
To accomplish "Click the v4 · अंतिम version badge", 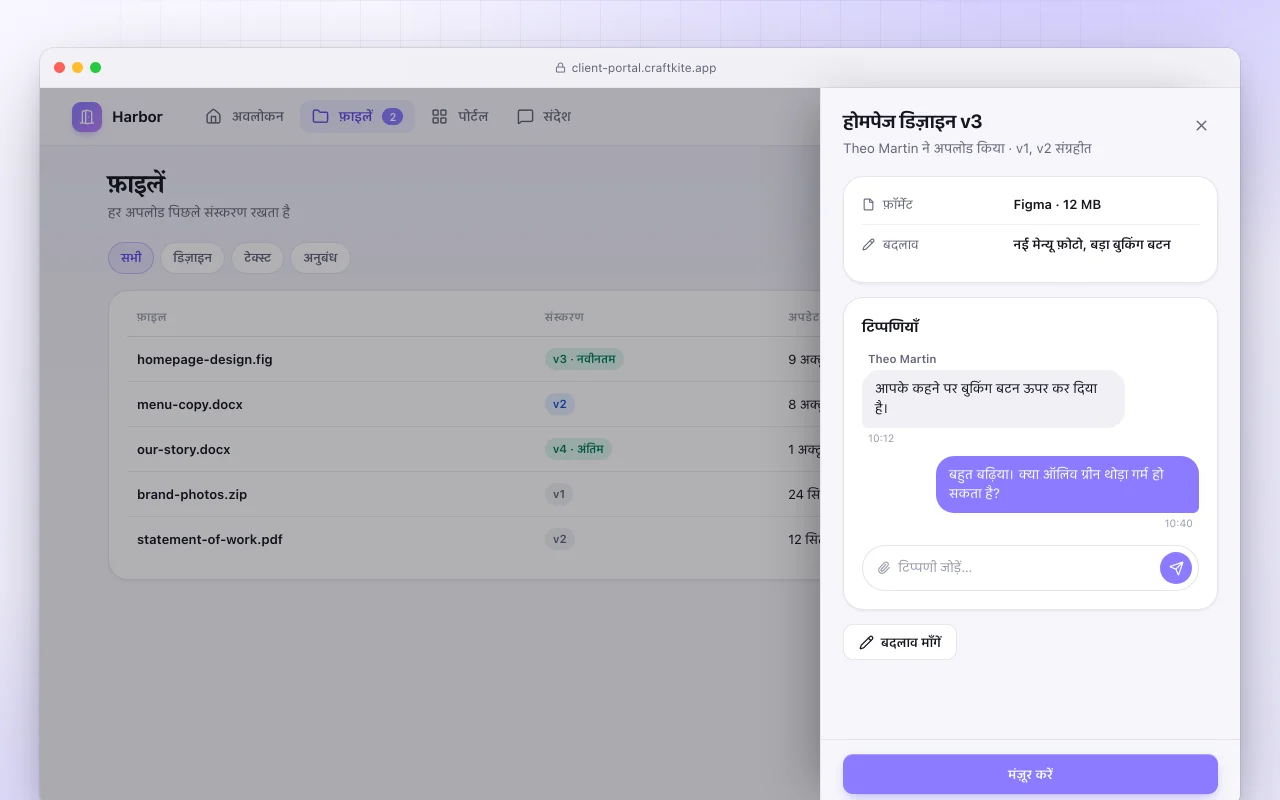I will click(578, 449).
